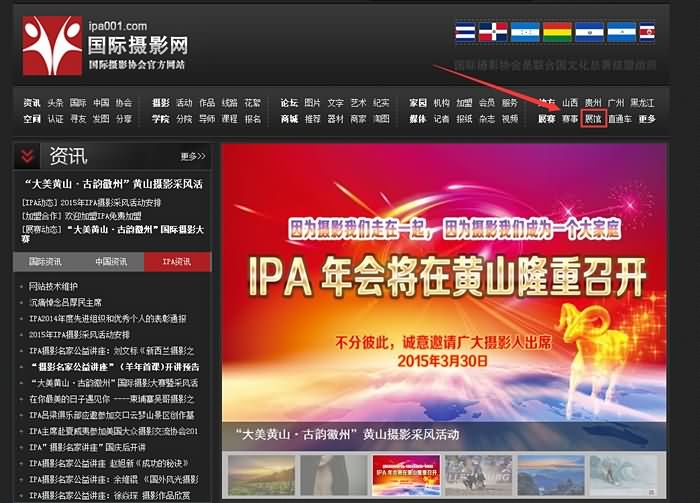Screen dimensions: 700x503
Task: Open [IPA动态] 2015年IPA摄影采风活动安排
Action: [92, 203]
